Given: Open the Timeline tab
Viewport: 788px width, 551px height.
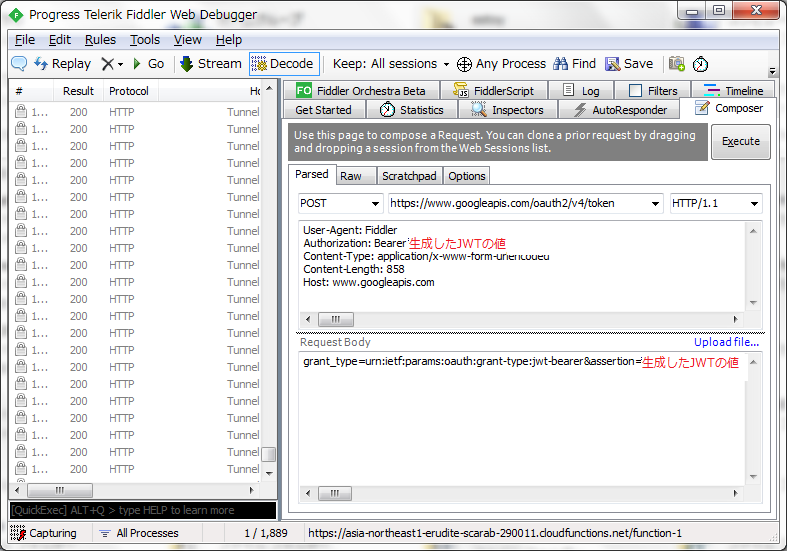Looking at the screenshot, I should [x=733, y=90].
